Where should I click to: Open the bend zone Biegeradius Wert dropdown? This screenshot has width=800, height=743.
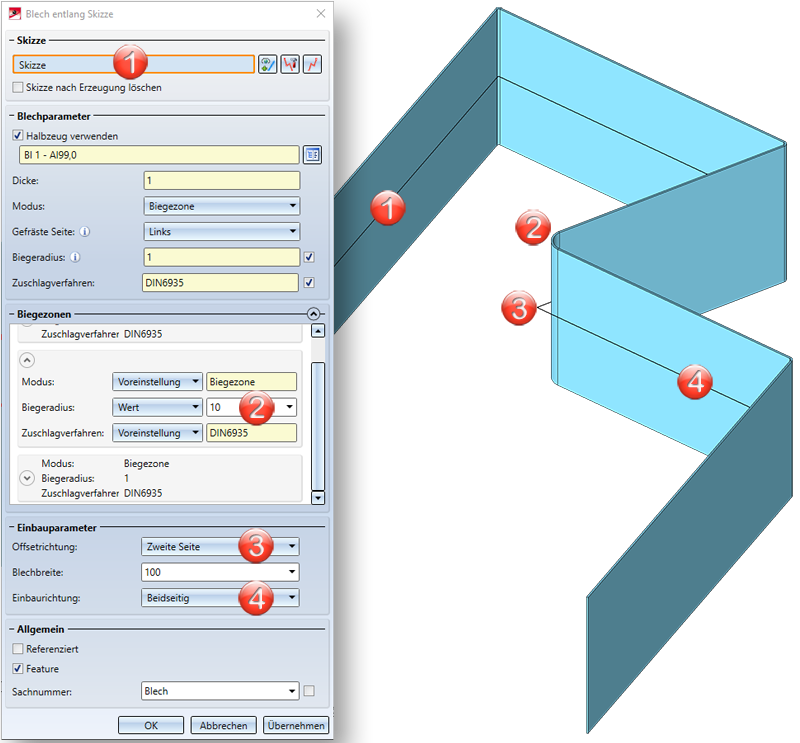pyautogui.click(x=157, y=407)
